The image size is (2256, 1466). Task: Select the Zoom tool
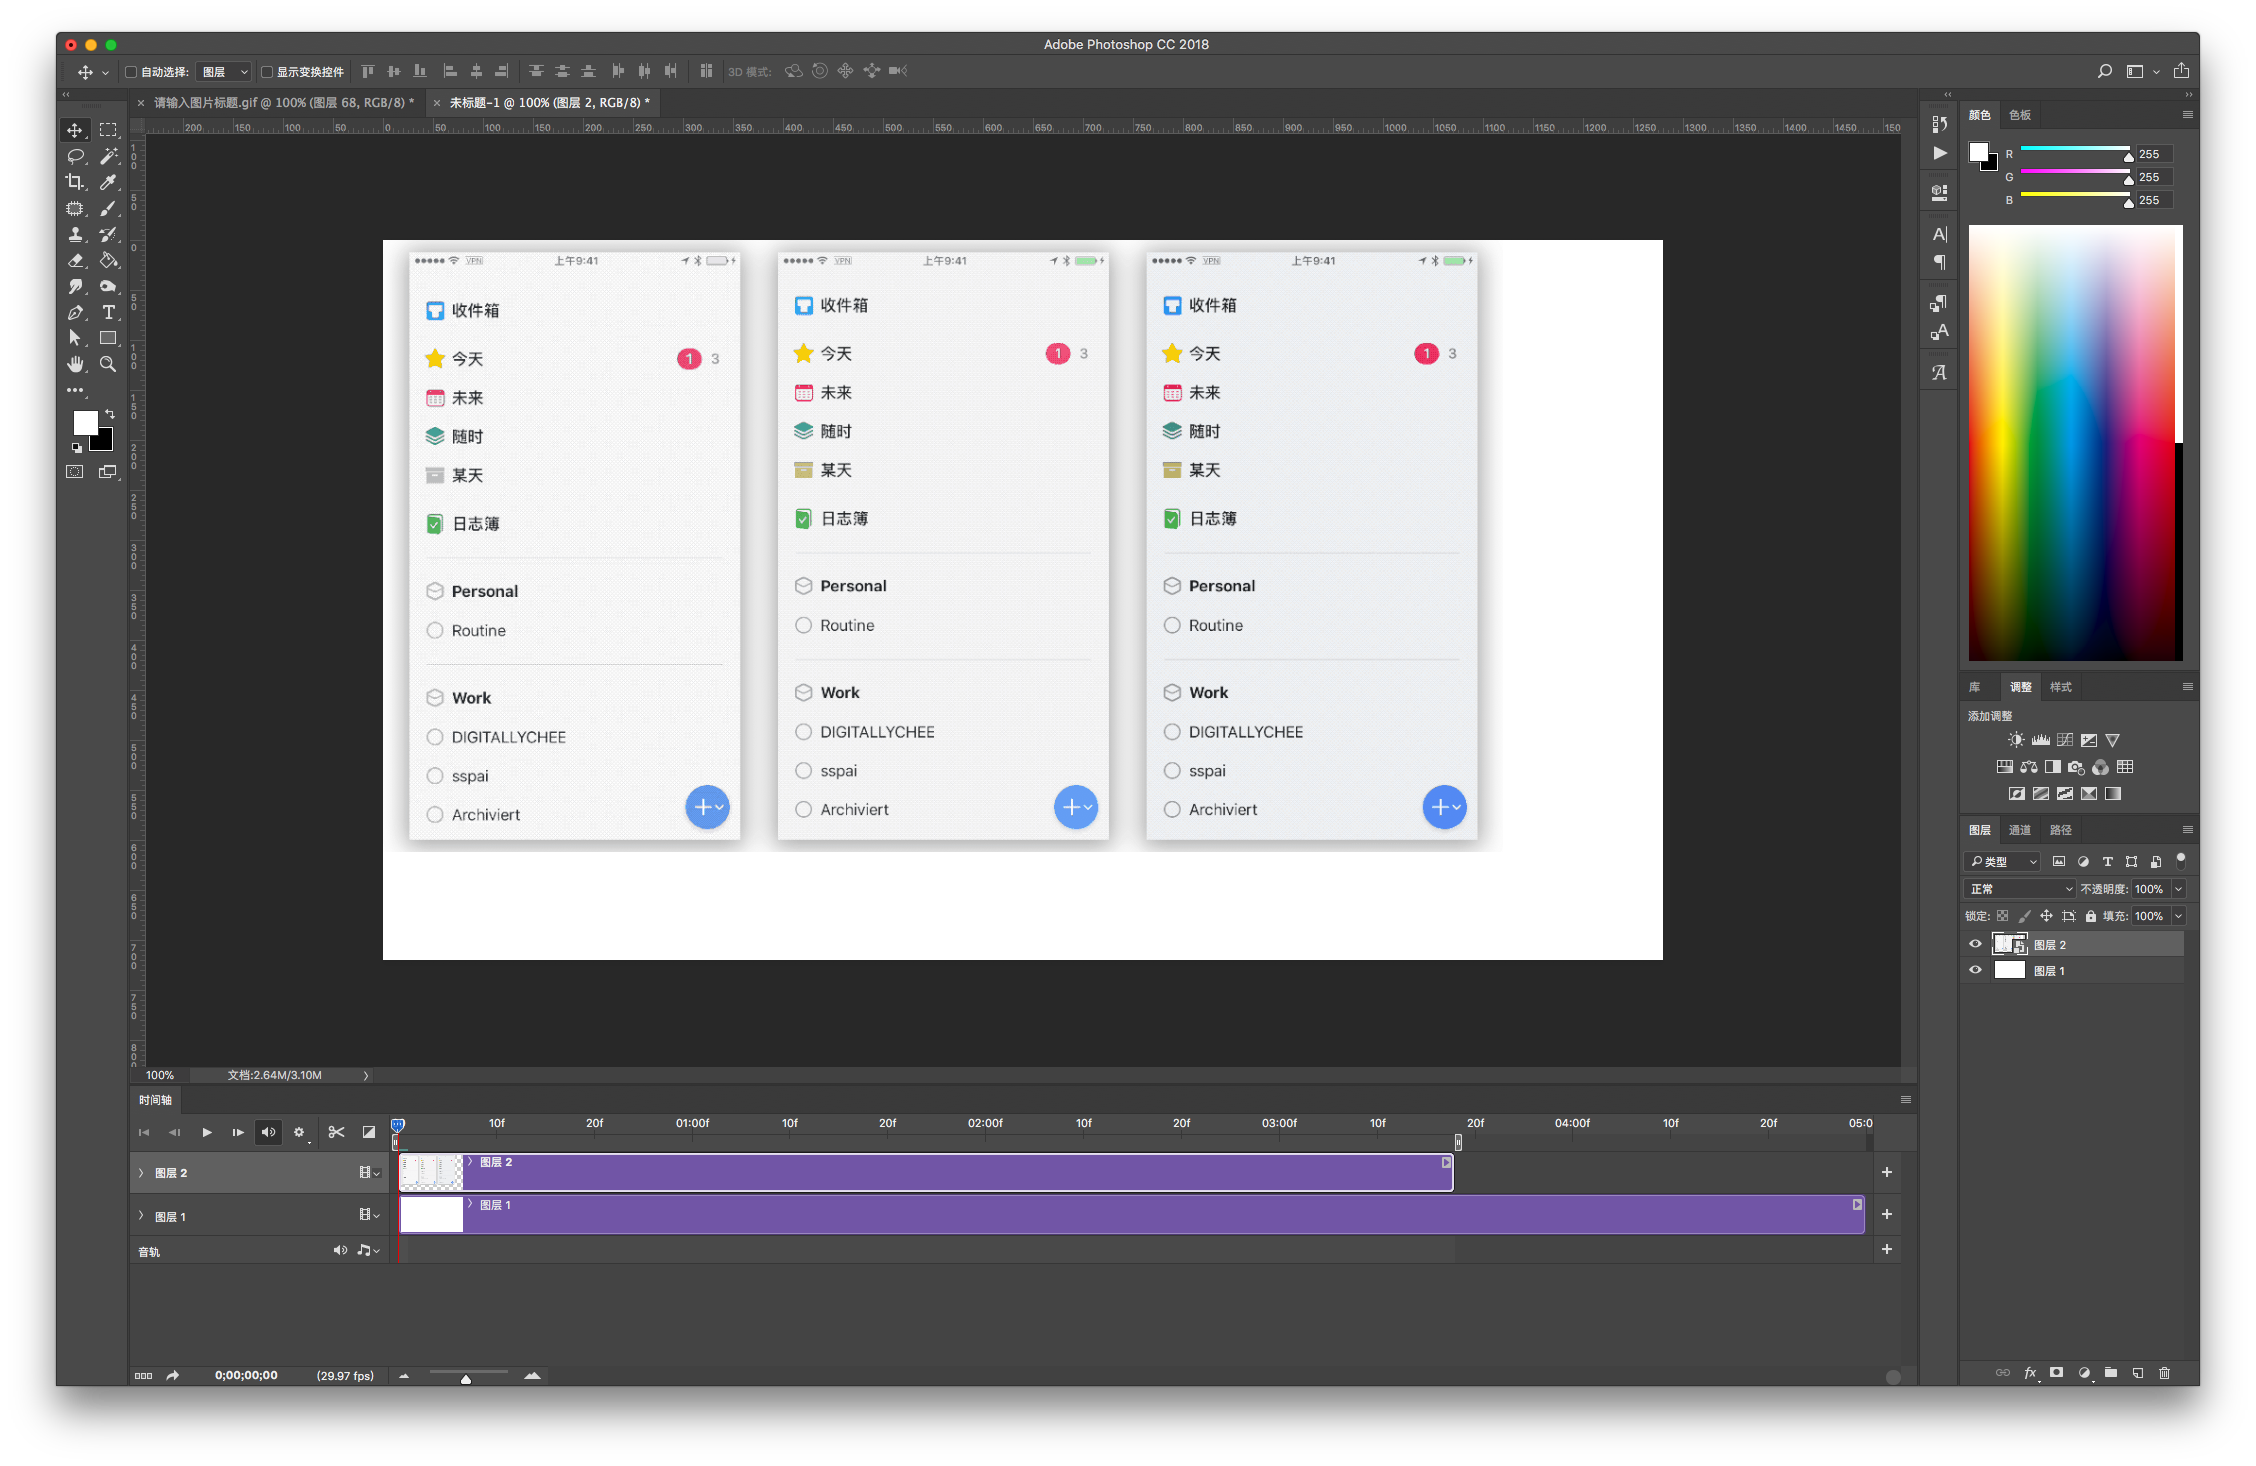pyautogui.click(x=108, y=364)
